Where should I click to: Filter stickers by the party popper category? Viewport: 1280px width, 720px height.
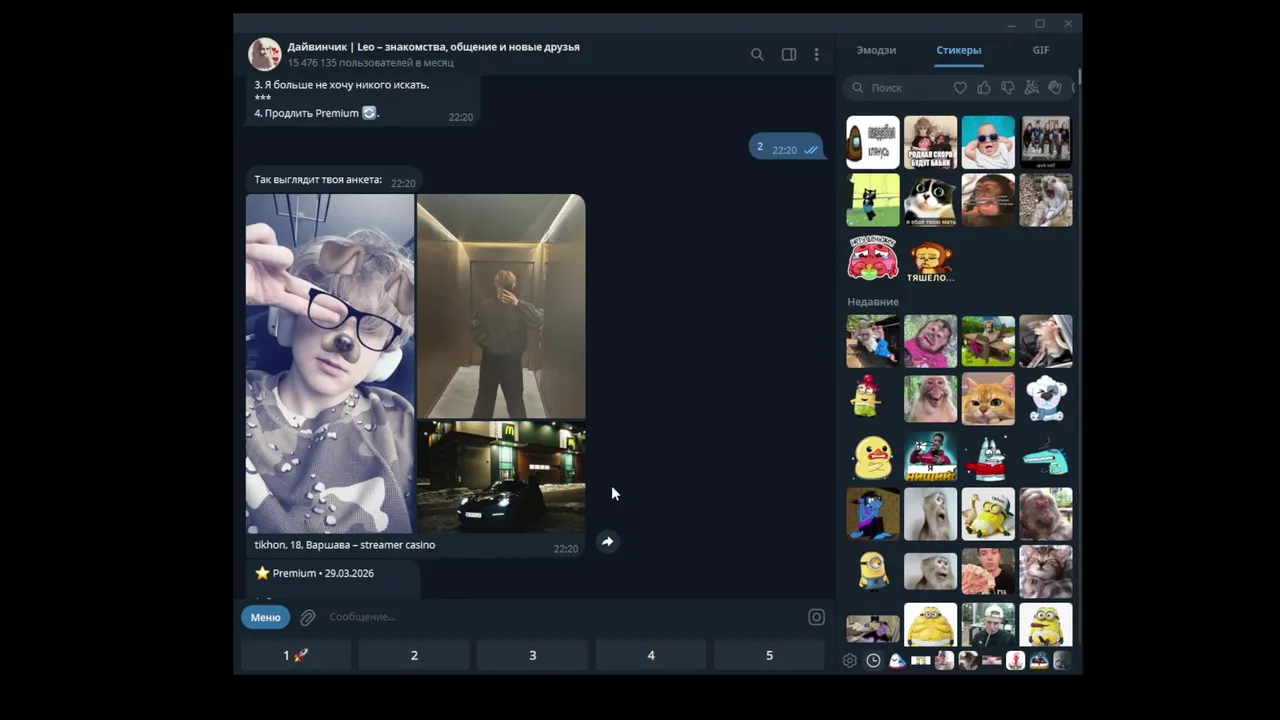click(x=1032, y=88)
